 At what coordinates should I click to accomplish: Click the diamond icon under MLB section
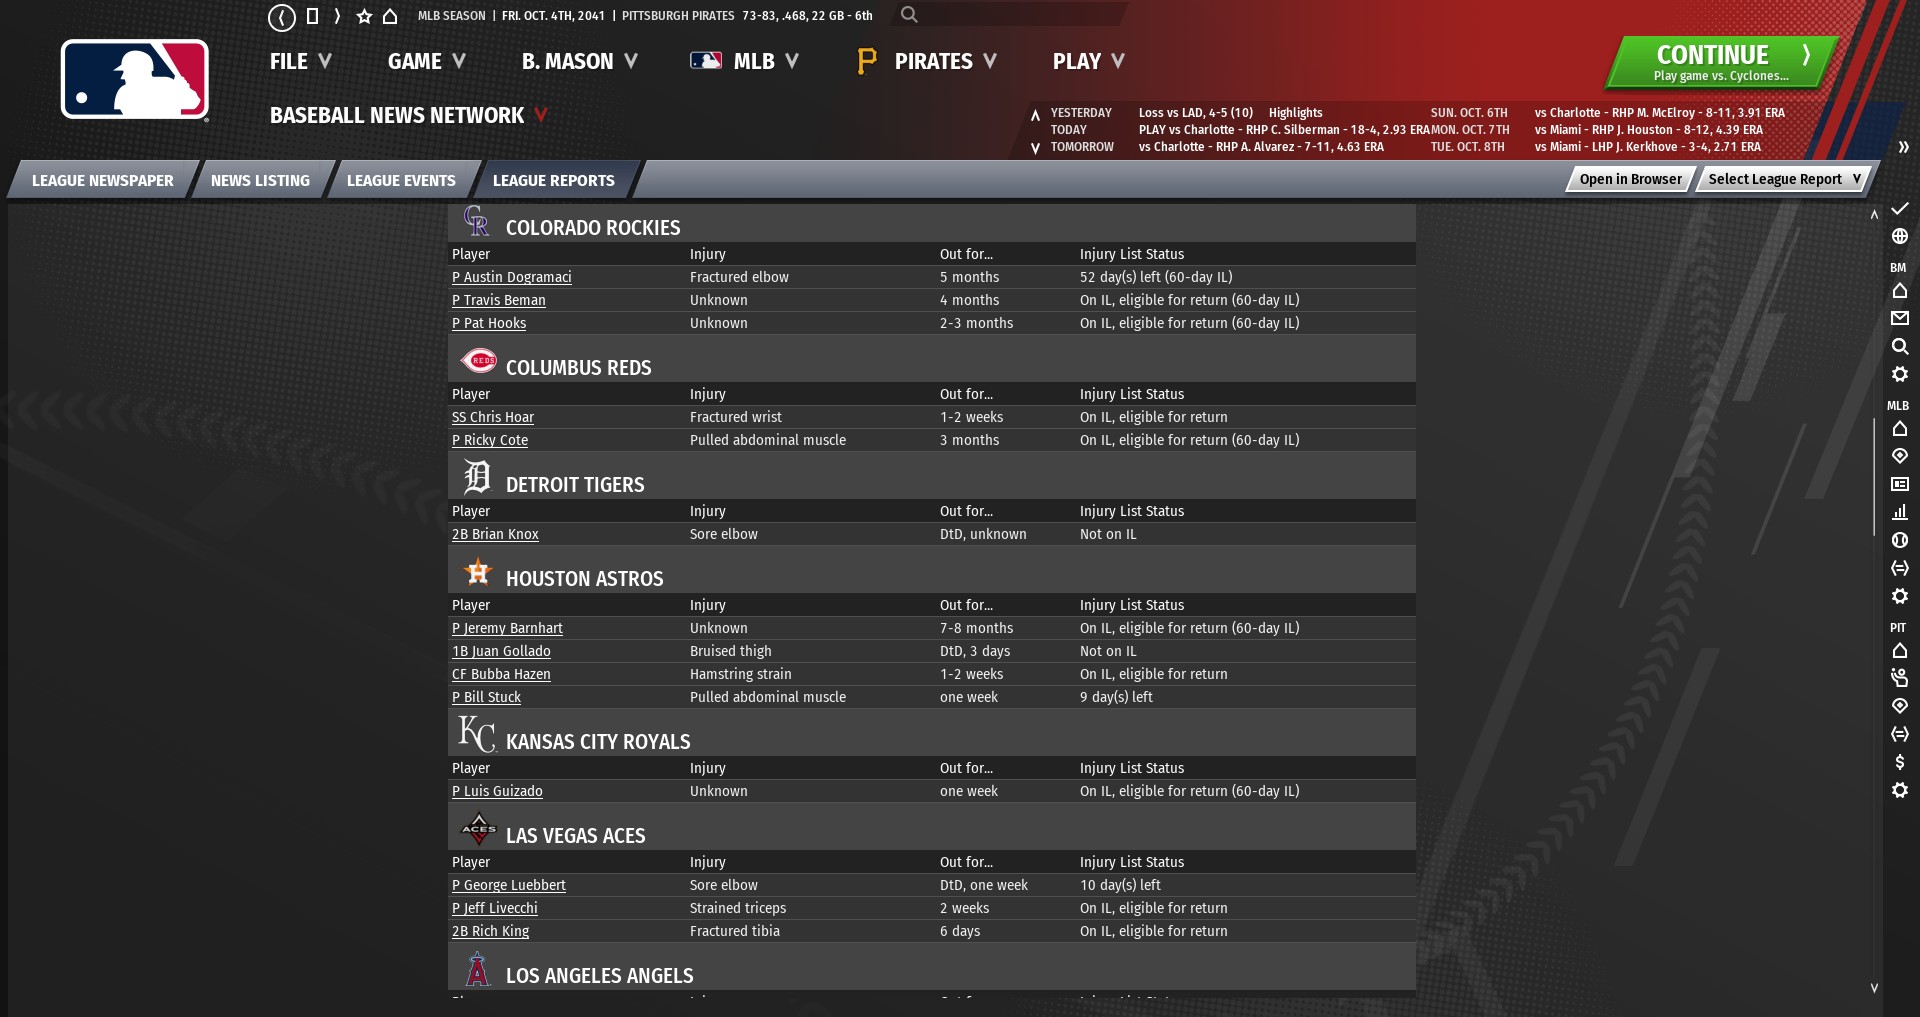tap(1900, 456)
